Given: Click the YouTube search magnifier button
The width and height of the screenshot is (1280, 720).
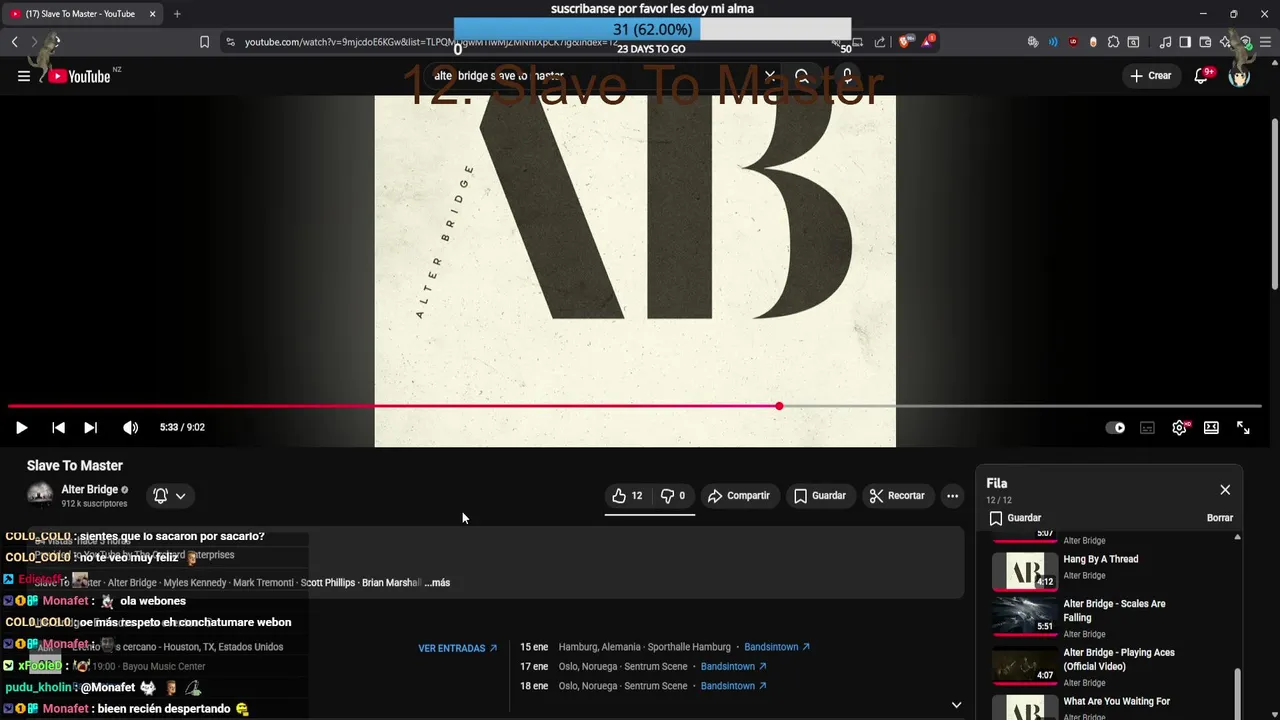Looking at the screenshot, I should 802,76.
